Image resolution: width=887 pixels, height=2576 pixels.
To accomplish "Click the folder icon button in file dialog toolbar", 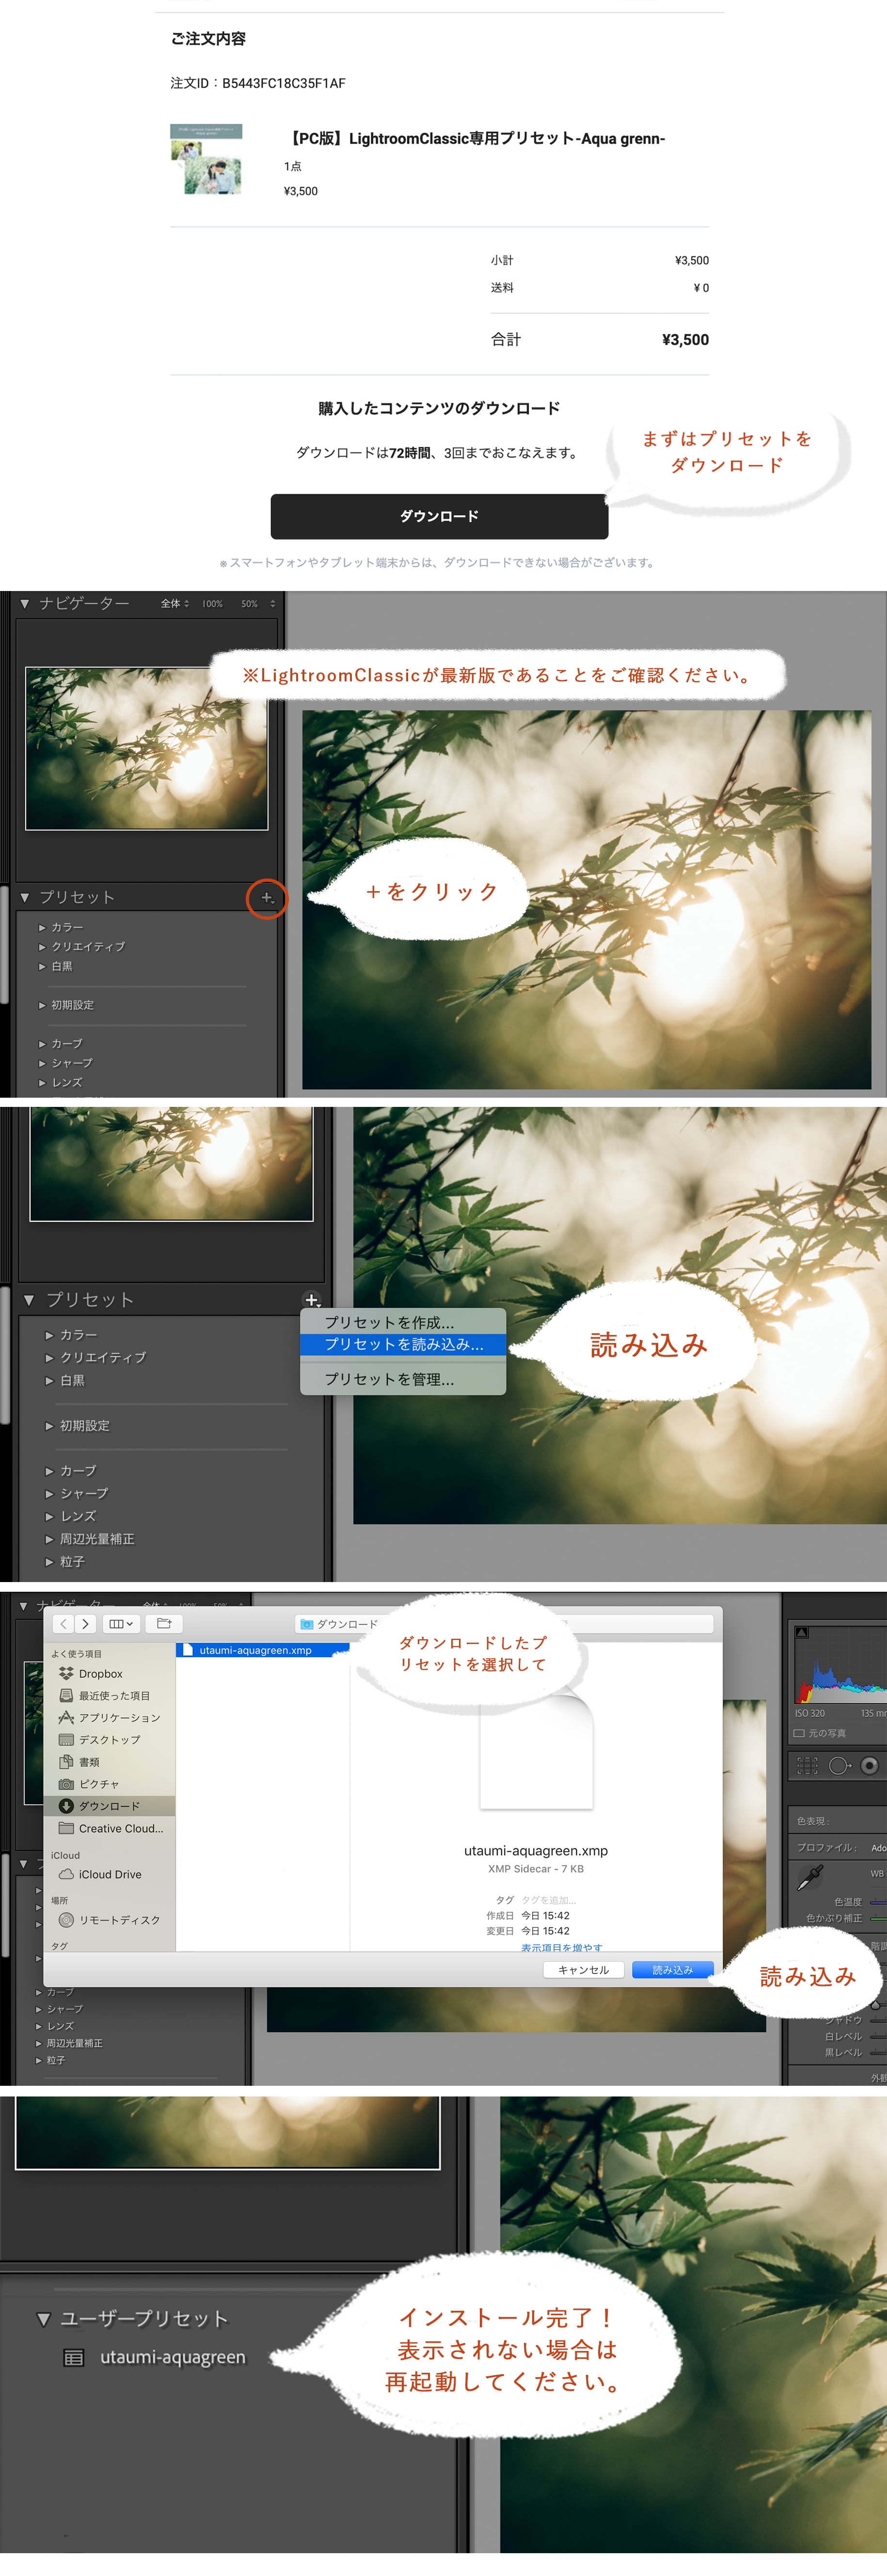I will (164, 1624).
